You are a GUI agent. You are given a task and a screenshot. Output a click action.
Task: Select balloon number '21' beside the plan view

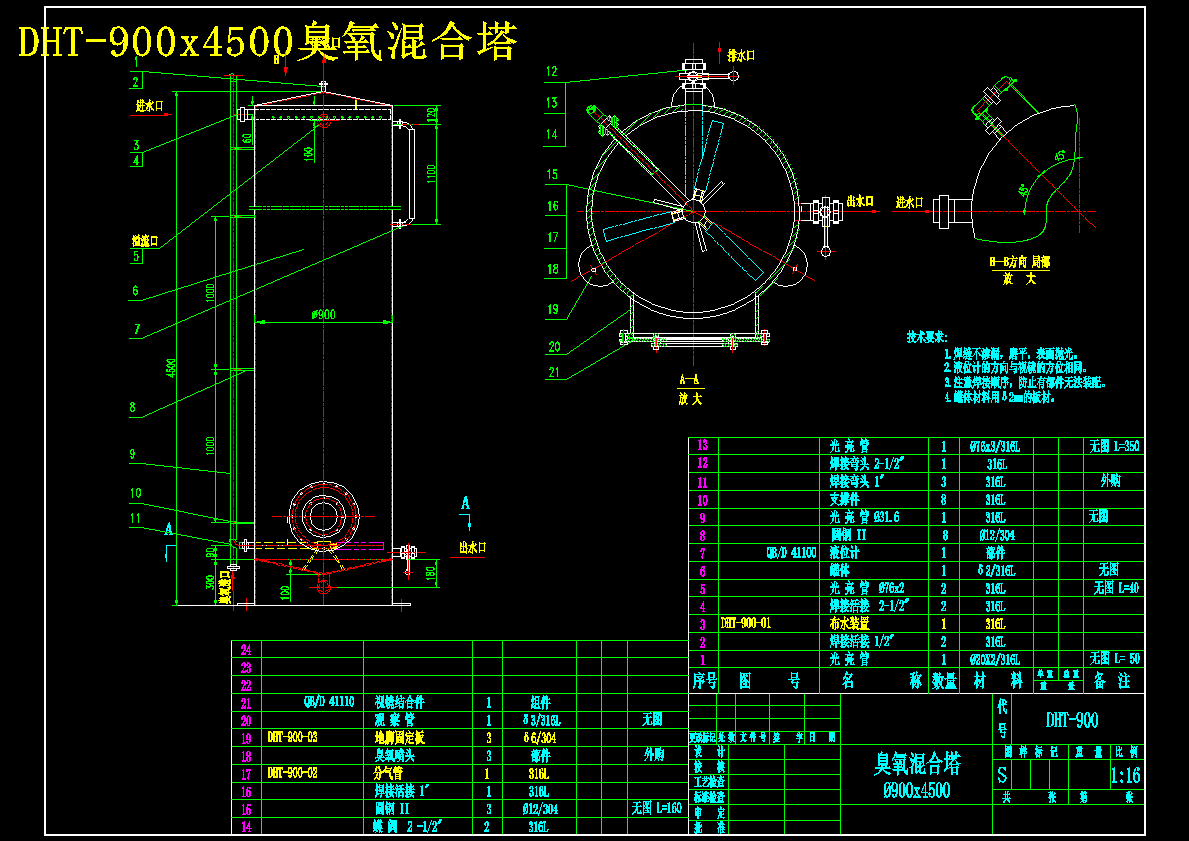pos(554,372)
